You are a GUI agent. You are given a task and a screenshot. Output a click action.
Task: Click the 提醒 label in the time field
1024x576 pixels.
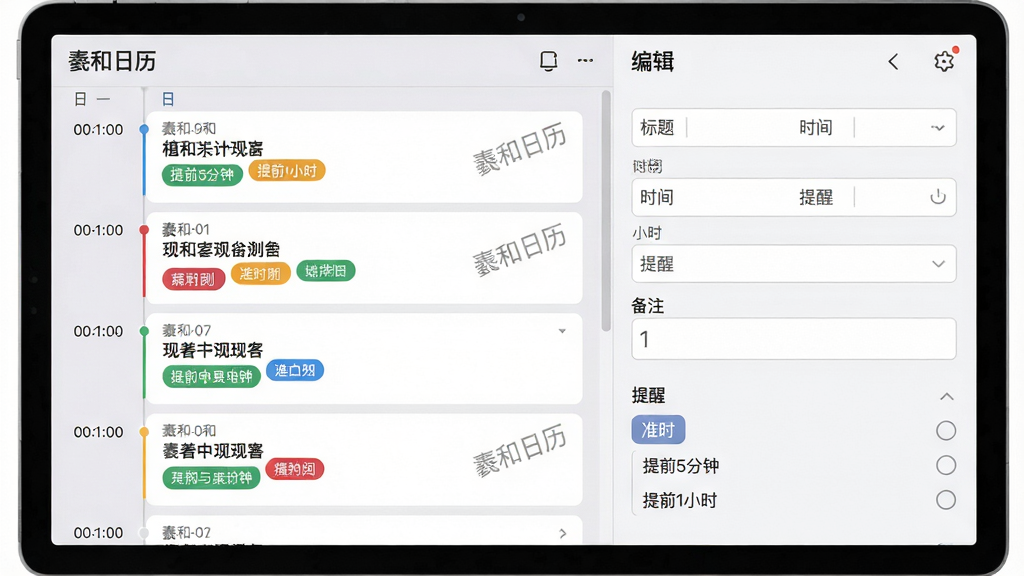816,197
